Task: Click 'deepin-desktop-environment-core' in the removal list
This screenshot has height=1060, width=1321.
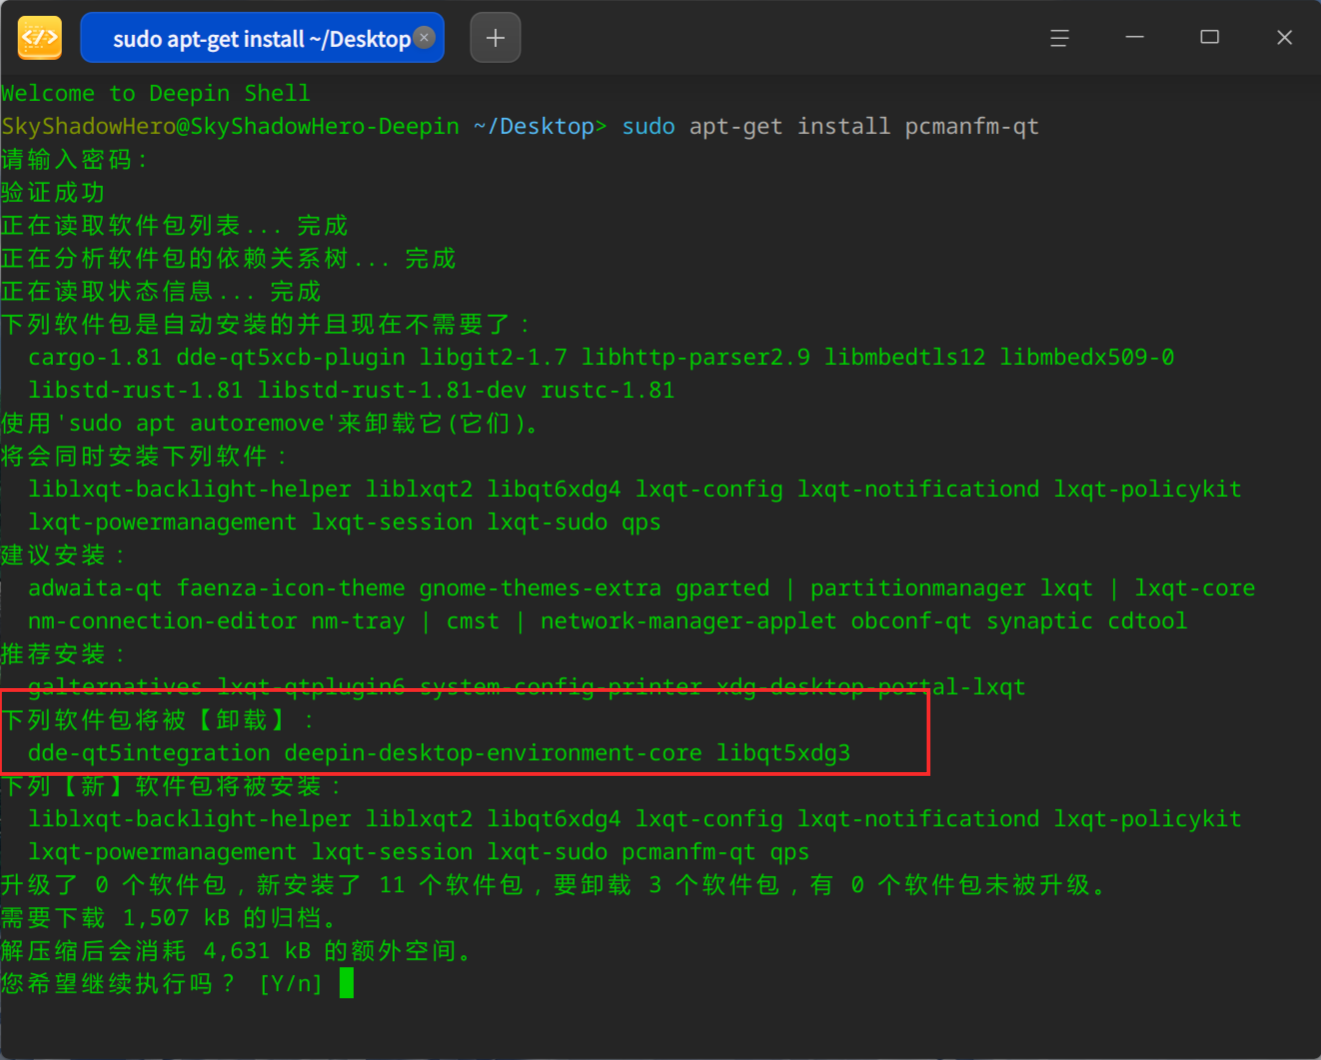Action: [x=493, y=753]
